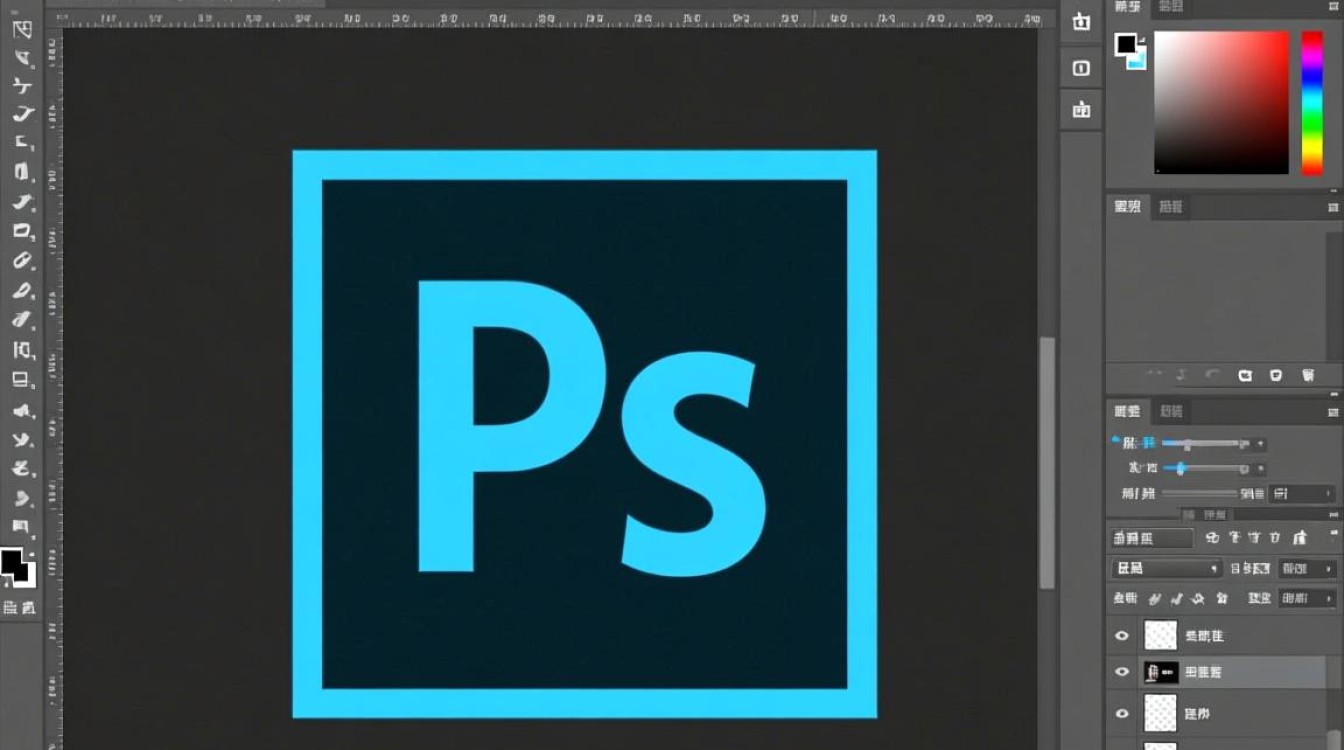Screen dimensions: 1344x750
Task: Open the Color panel's flyout menu icon
Action: (1333, 8)
